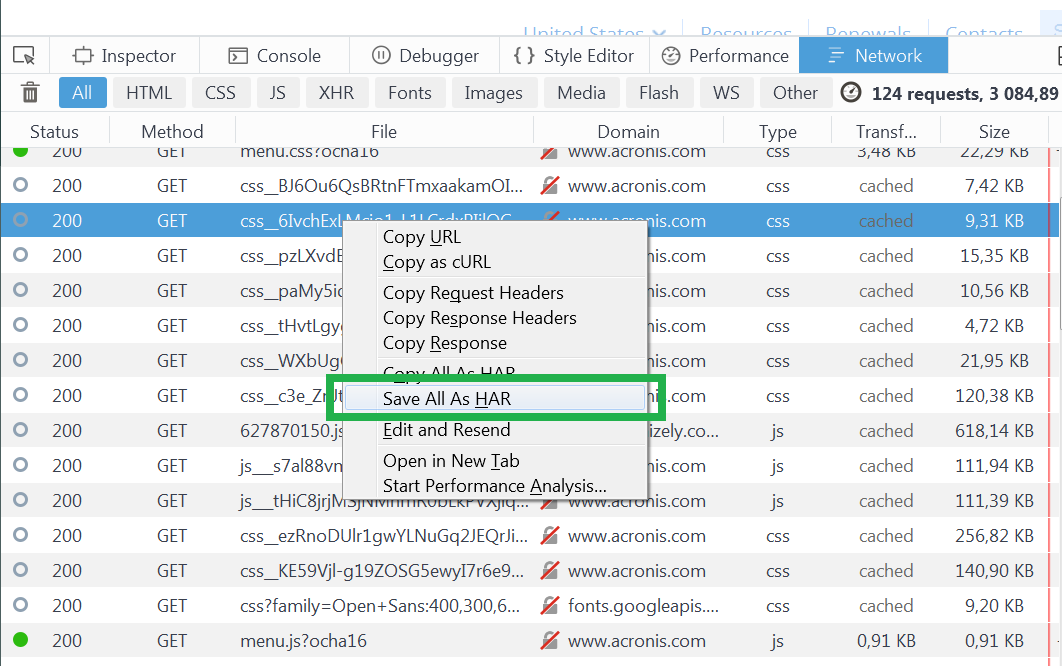The width and height of the screenshot is (1062, 666).
Task: Click the stopwatch performance analysis icon
Action: [x=850, y=93]
